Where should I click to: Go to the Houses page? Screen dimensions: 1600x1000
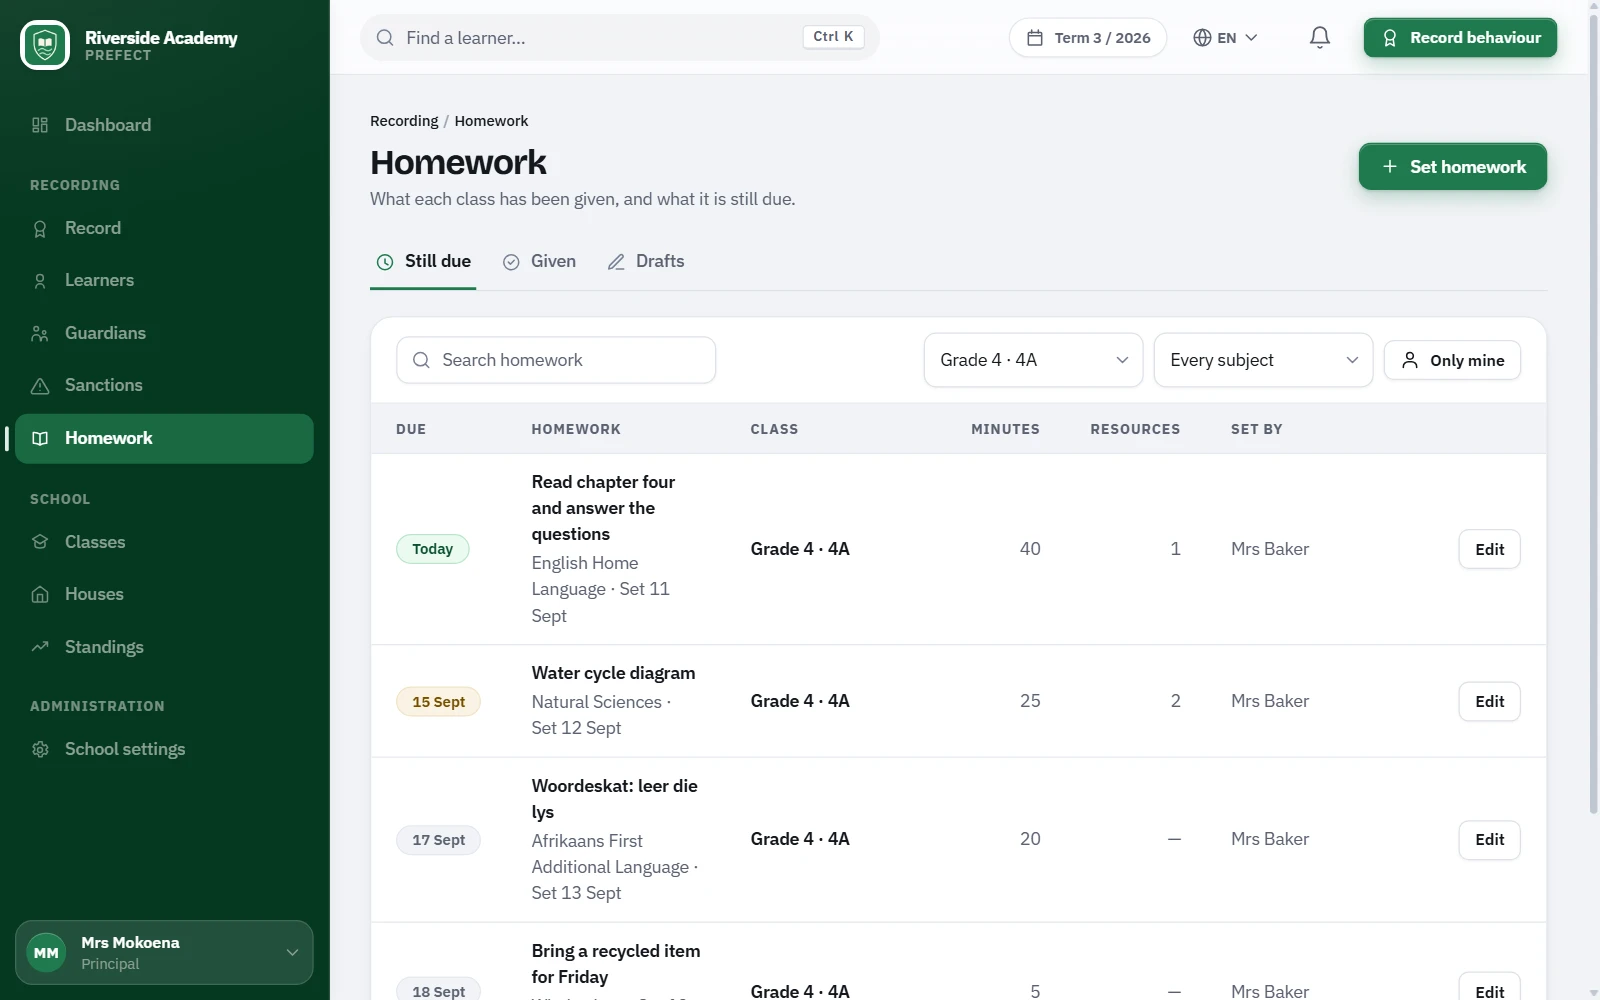[164, 594]
